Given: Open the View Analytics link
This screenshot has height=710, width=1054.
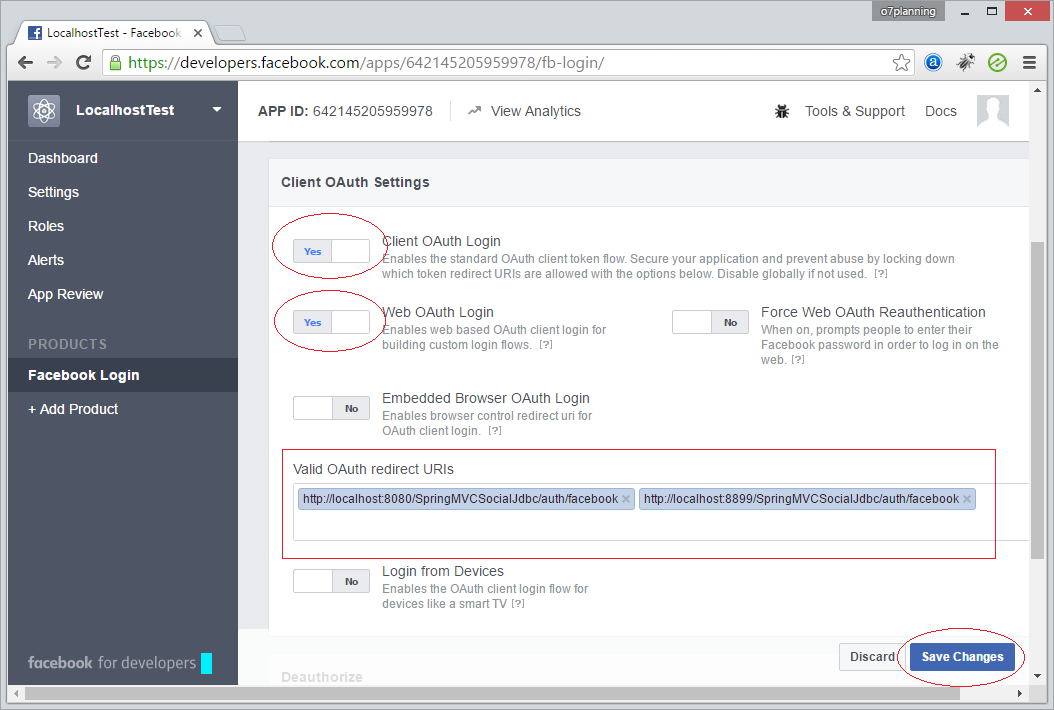Looking at the screenshot, I should pos(536,111).
